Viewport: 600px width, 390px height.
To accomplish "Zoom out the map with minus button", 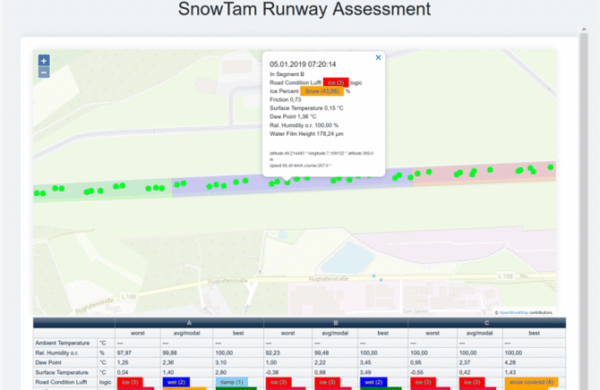I will coord(44,72).
